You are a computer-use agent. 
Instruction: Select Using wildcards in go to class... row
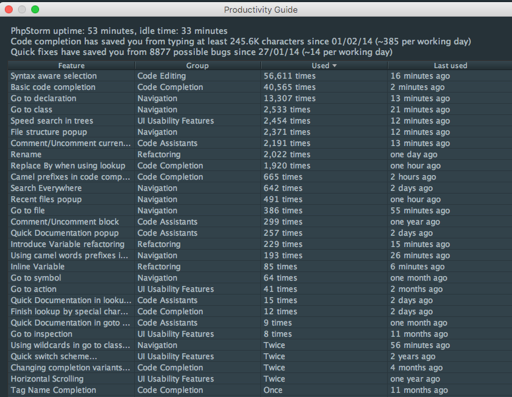[260, 345]
